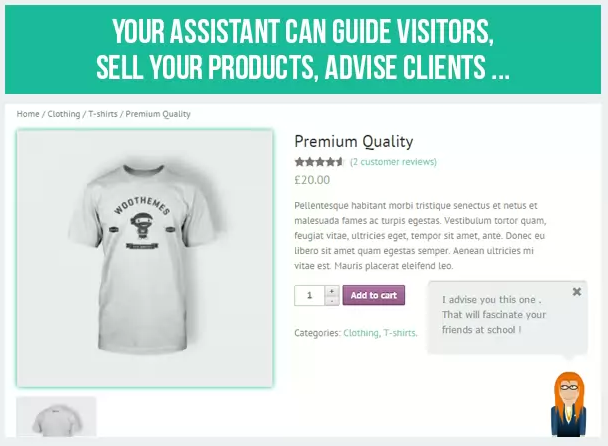This screenshot has width=608, height=446.
Task: Click the star rating icons
Action: tap(319, 162)
